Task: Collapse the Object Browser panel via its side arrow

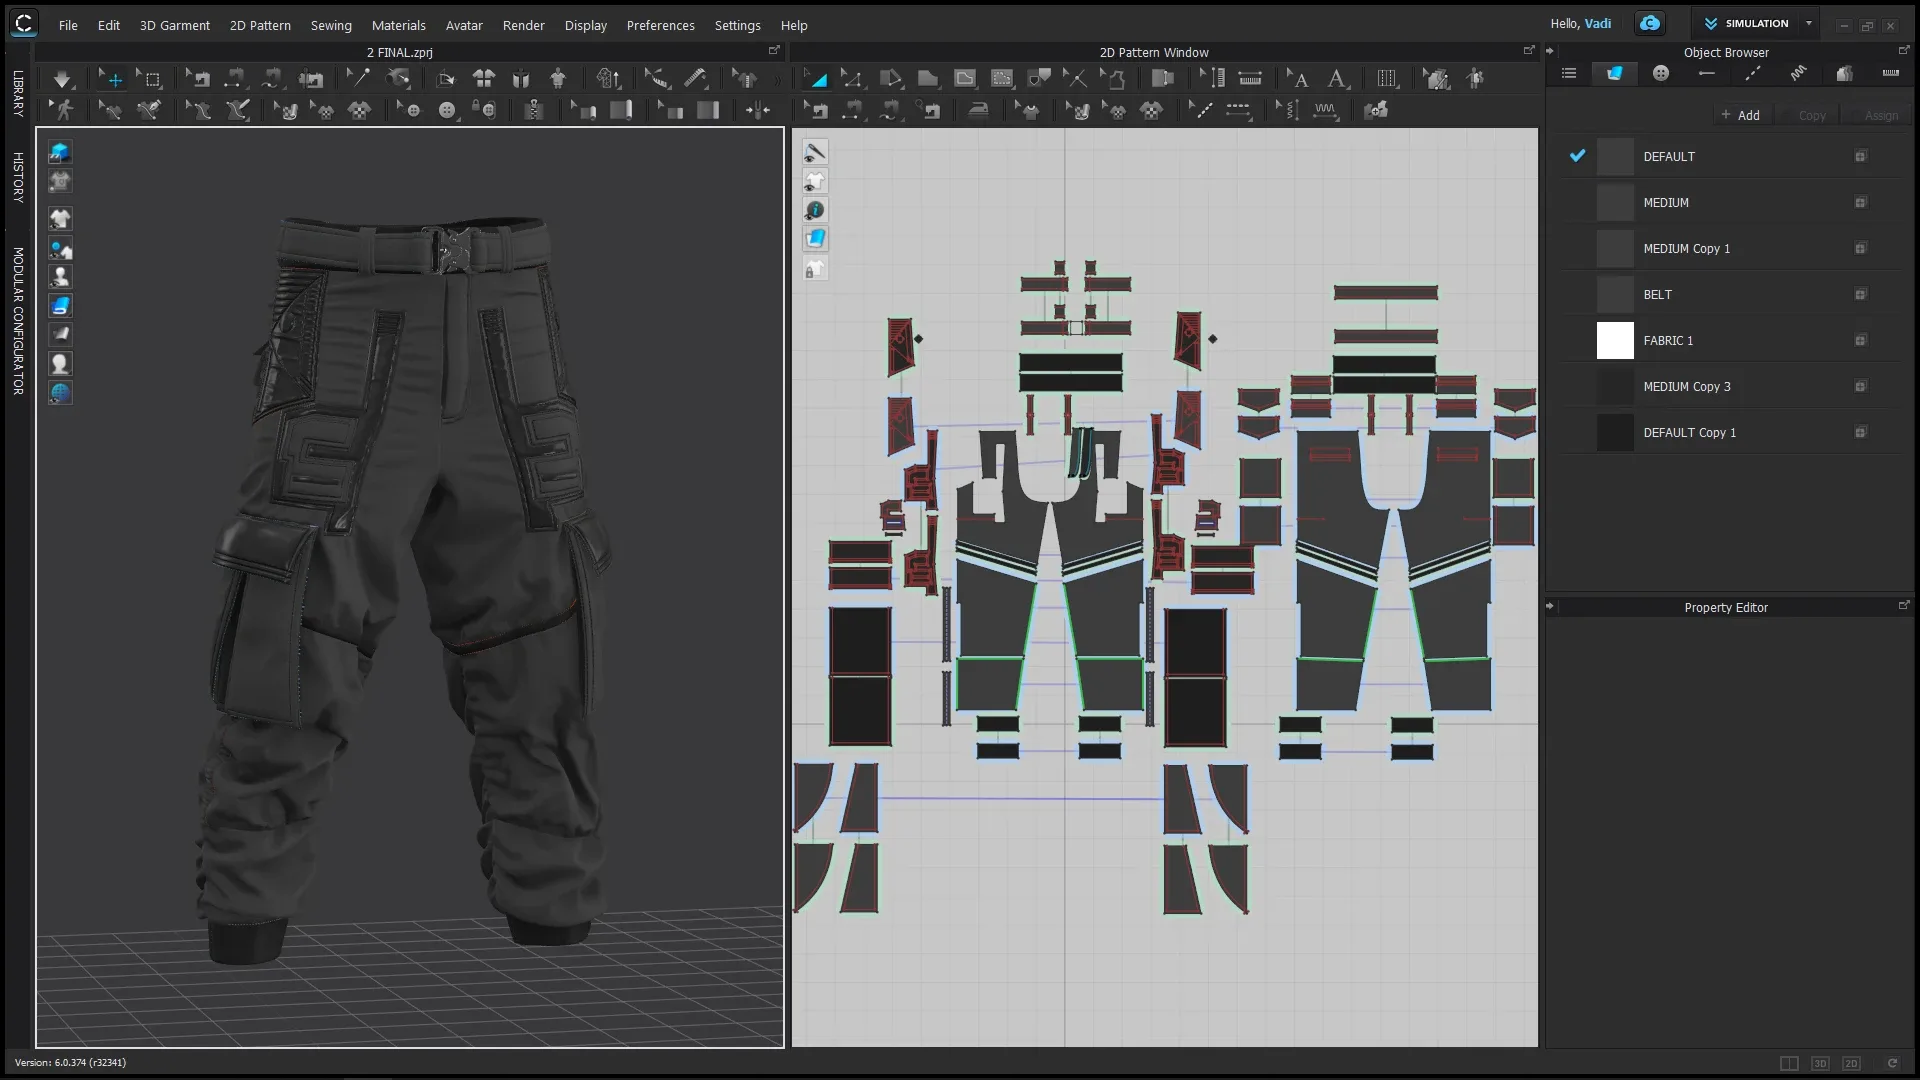Action: (x=1550, y=52)
